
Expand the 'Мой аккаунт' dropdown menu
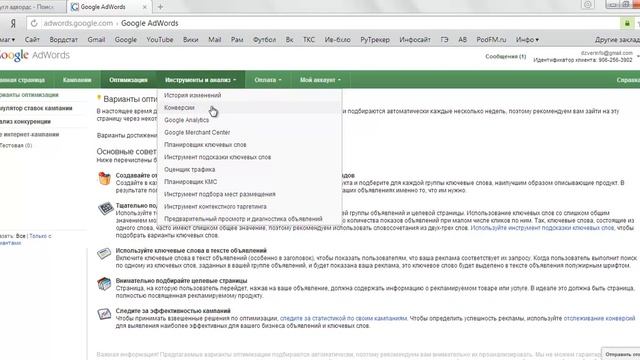320,80
